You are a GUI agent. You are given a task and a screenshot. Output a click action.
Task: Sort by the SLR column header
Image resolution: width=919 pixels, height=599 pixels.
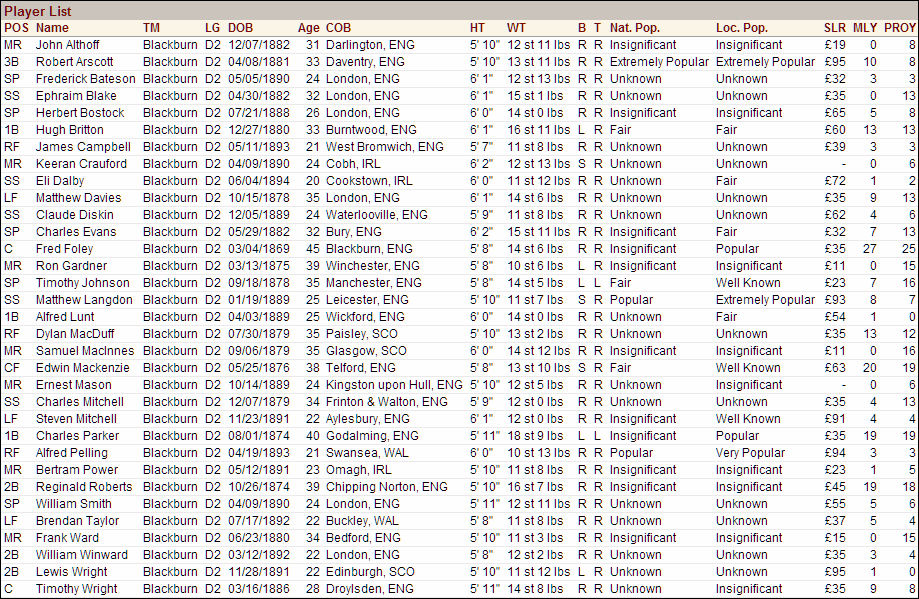click(835, 28)
